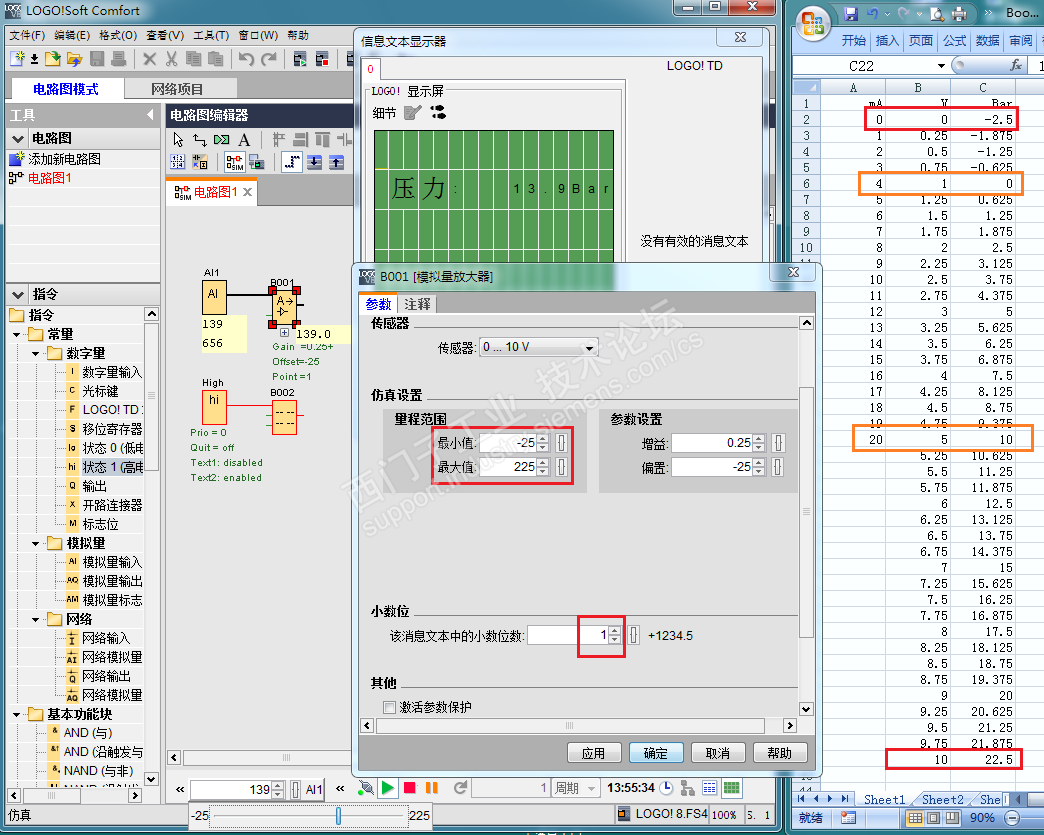Collapse the 数字量 tree folder
The image size is (1044, 835).
click(x=35, y=354)
